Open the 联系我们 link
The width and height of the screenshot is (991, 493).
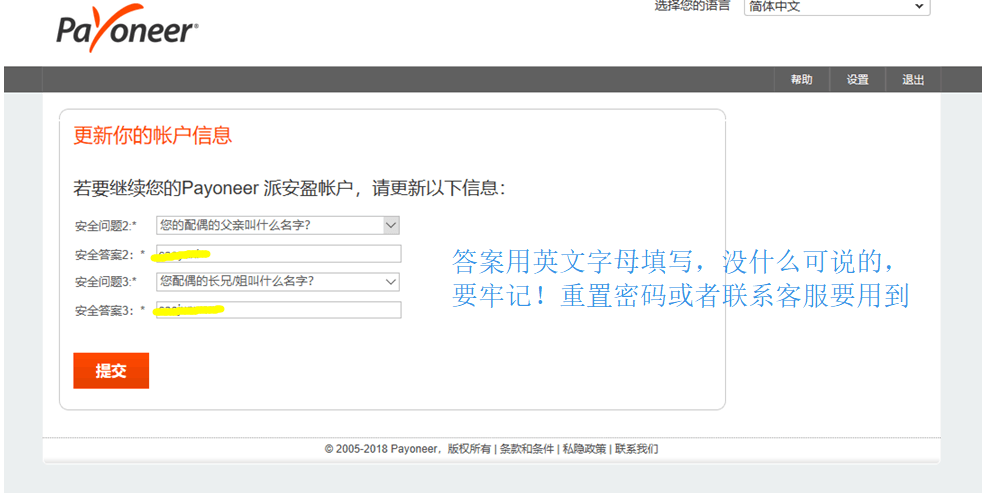point(637,449)
